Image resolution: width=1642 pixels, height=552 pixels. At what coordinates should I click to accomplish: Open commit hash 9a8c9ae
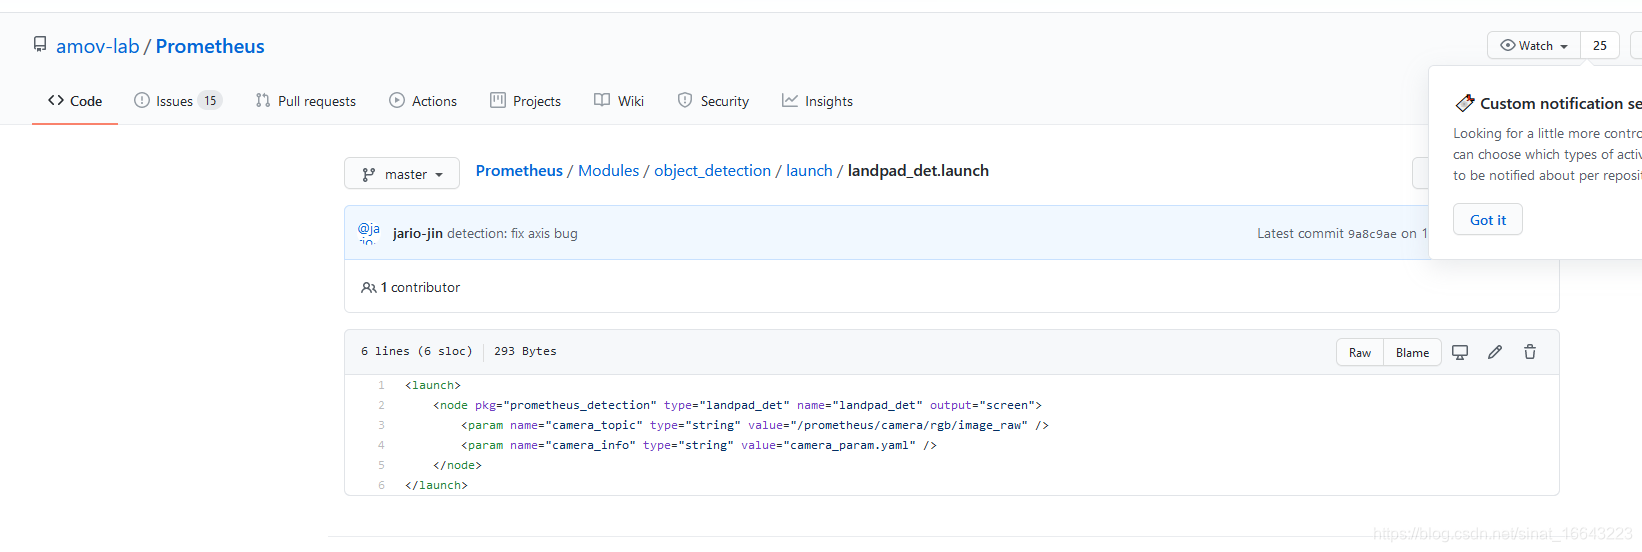click(x=1372, y=234)
